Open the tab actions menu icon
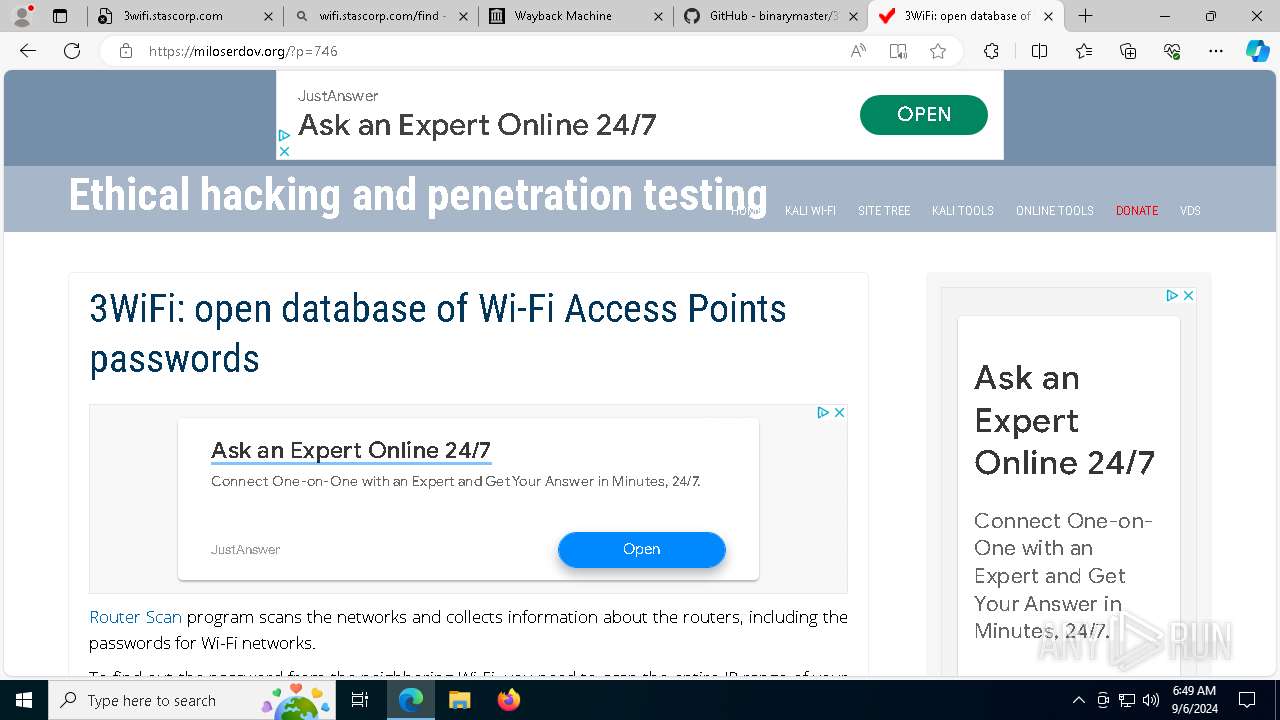1280x720 pixels. pyautogui.click(x=60, y=16)
